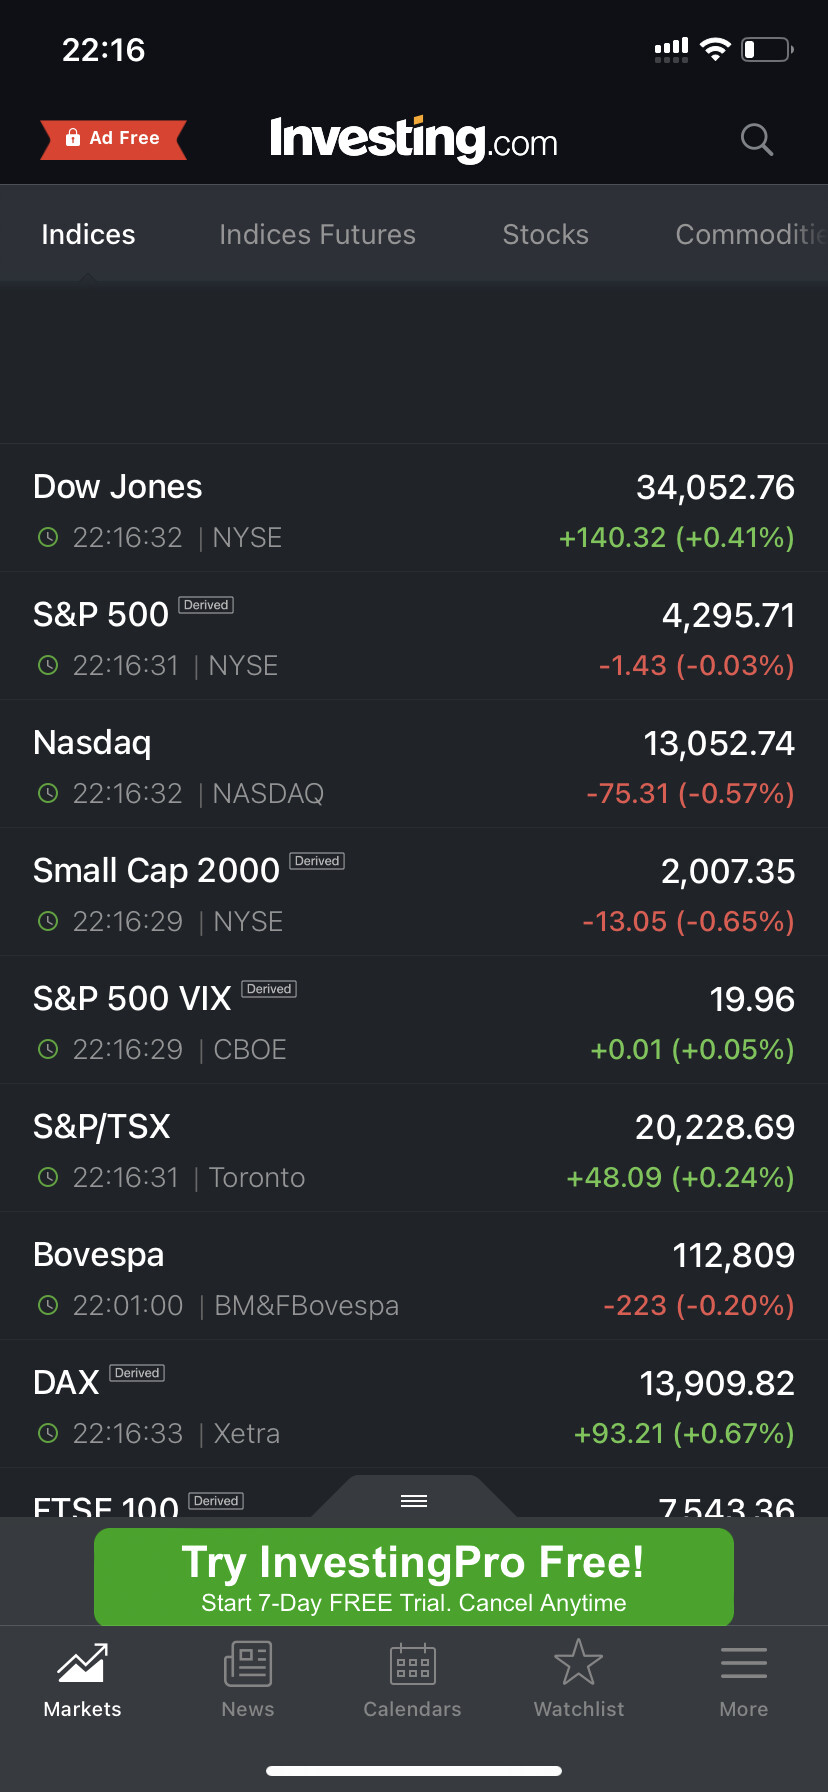This screenshot has height=1792, width=828.
Task: Switch to Indices Futures tab
Action: (x=317, y=234)
